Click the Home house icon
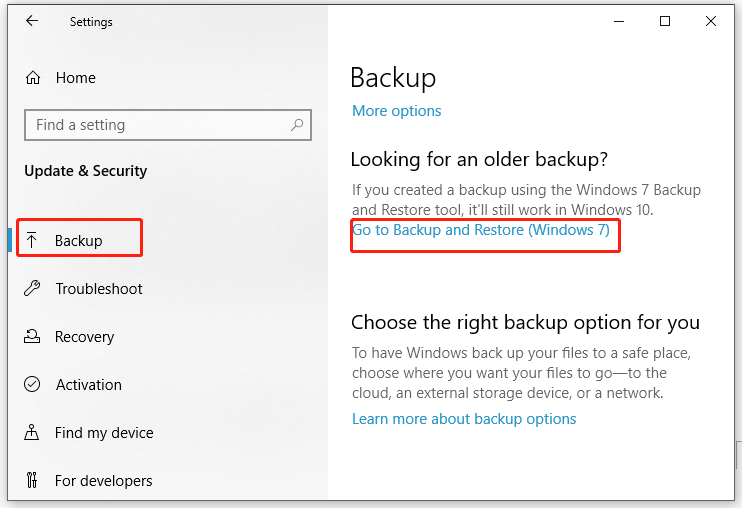This screenshot has height=508, width=742. pyautogui.click(x=33, y=77)
